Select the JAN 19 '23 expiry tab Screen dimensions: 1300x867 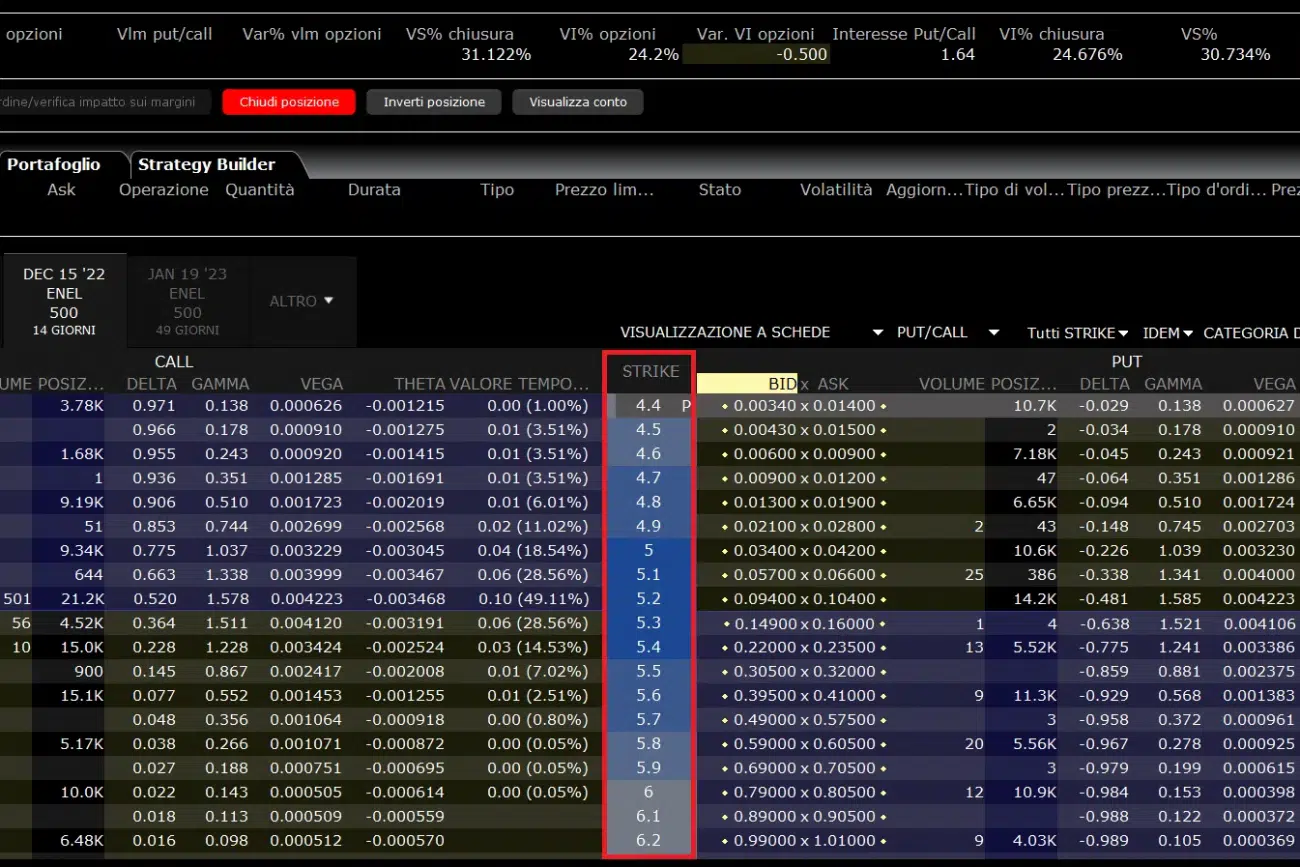click(x=187, y=301)
